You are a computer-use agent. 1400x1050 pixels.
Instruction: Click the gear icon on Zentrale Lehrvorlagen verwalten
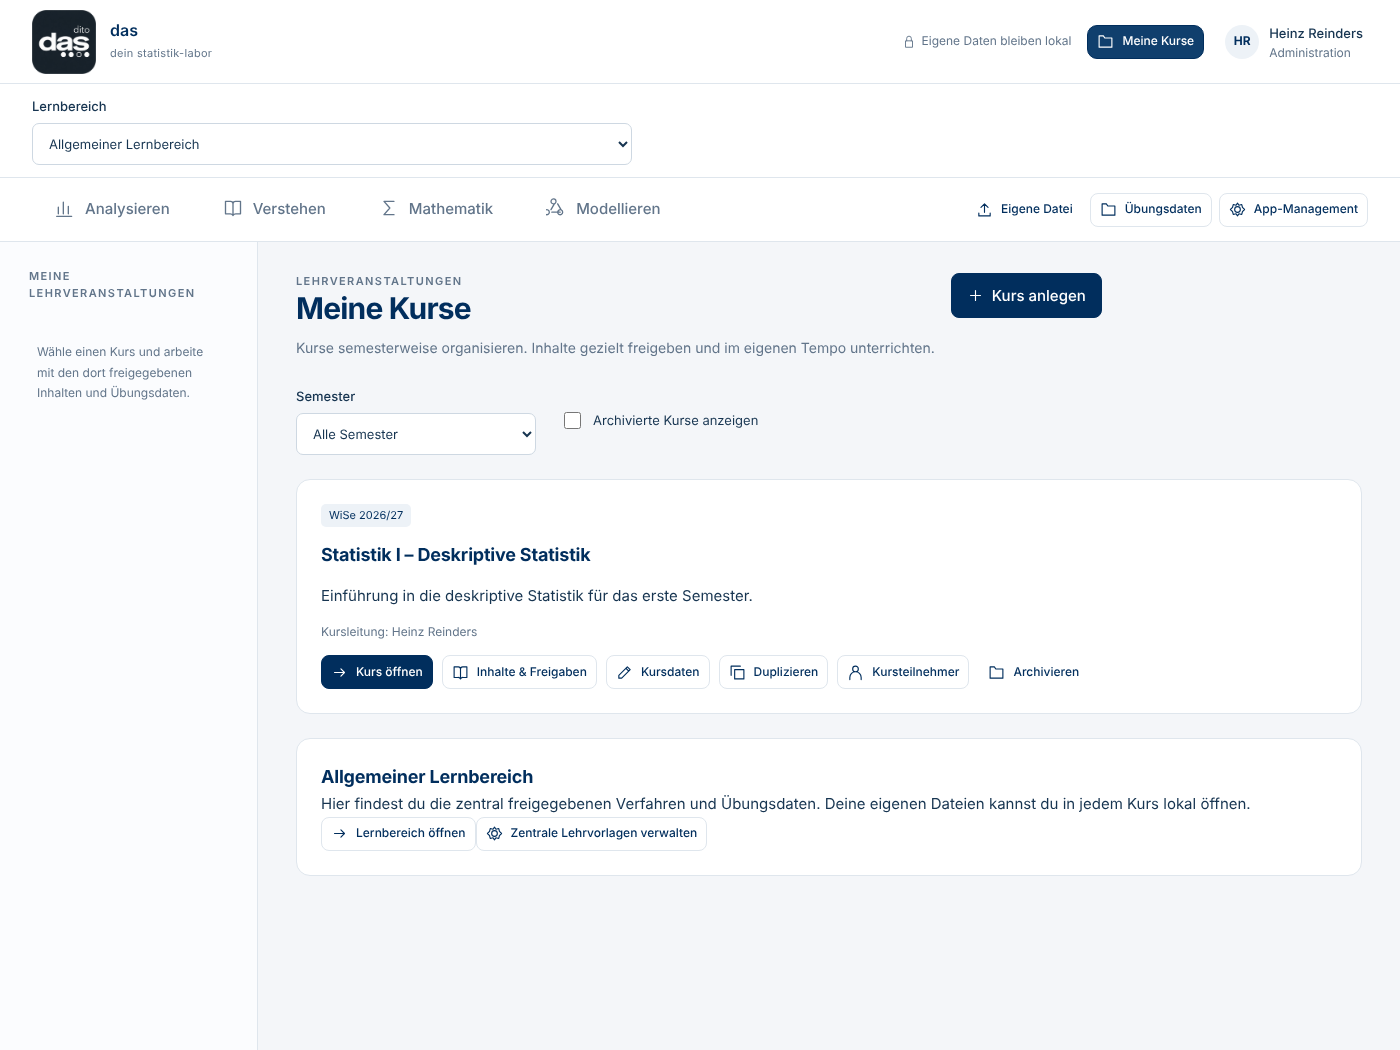pyautogui.click(x=495, y=834)
